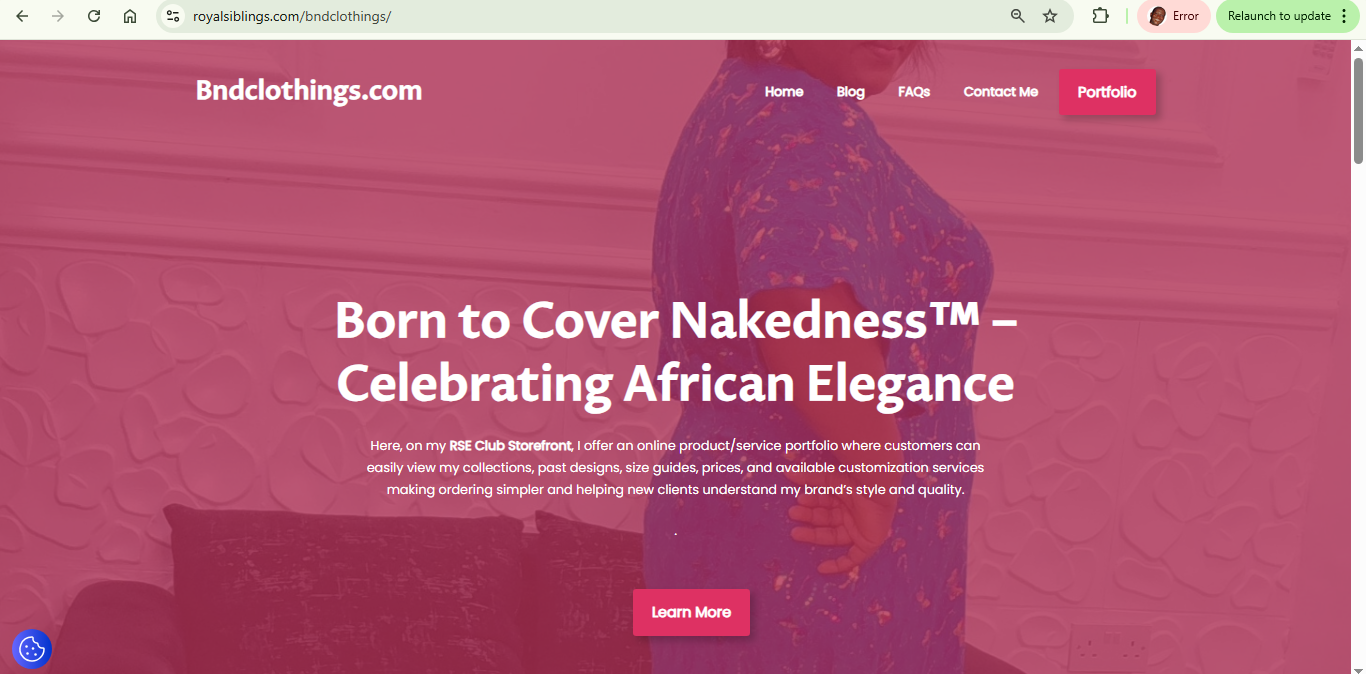Click the zoom magnifier icon in address bar
Viewport: 1366px width, 674px height.
click(x=1018, y=16)
